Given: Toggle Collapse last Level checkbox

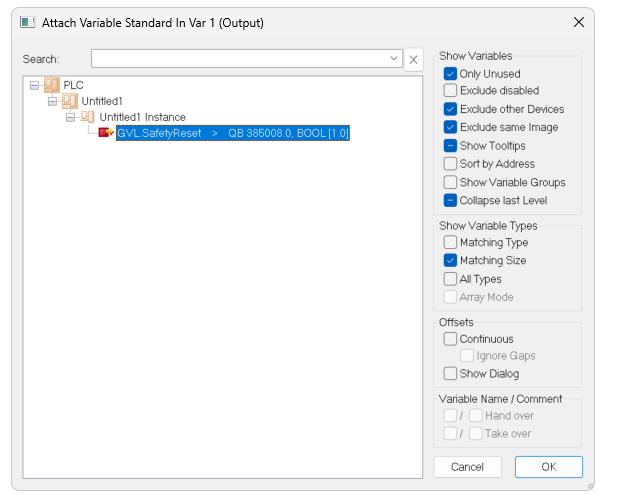Looking at the screenshot, I should click(450, 200).
